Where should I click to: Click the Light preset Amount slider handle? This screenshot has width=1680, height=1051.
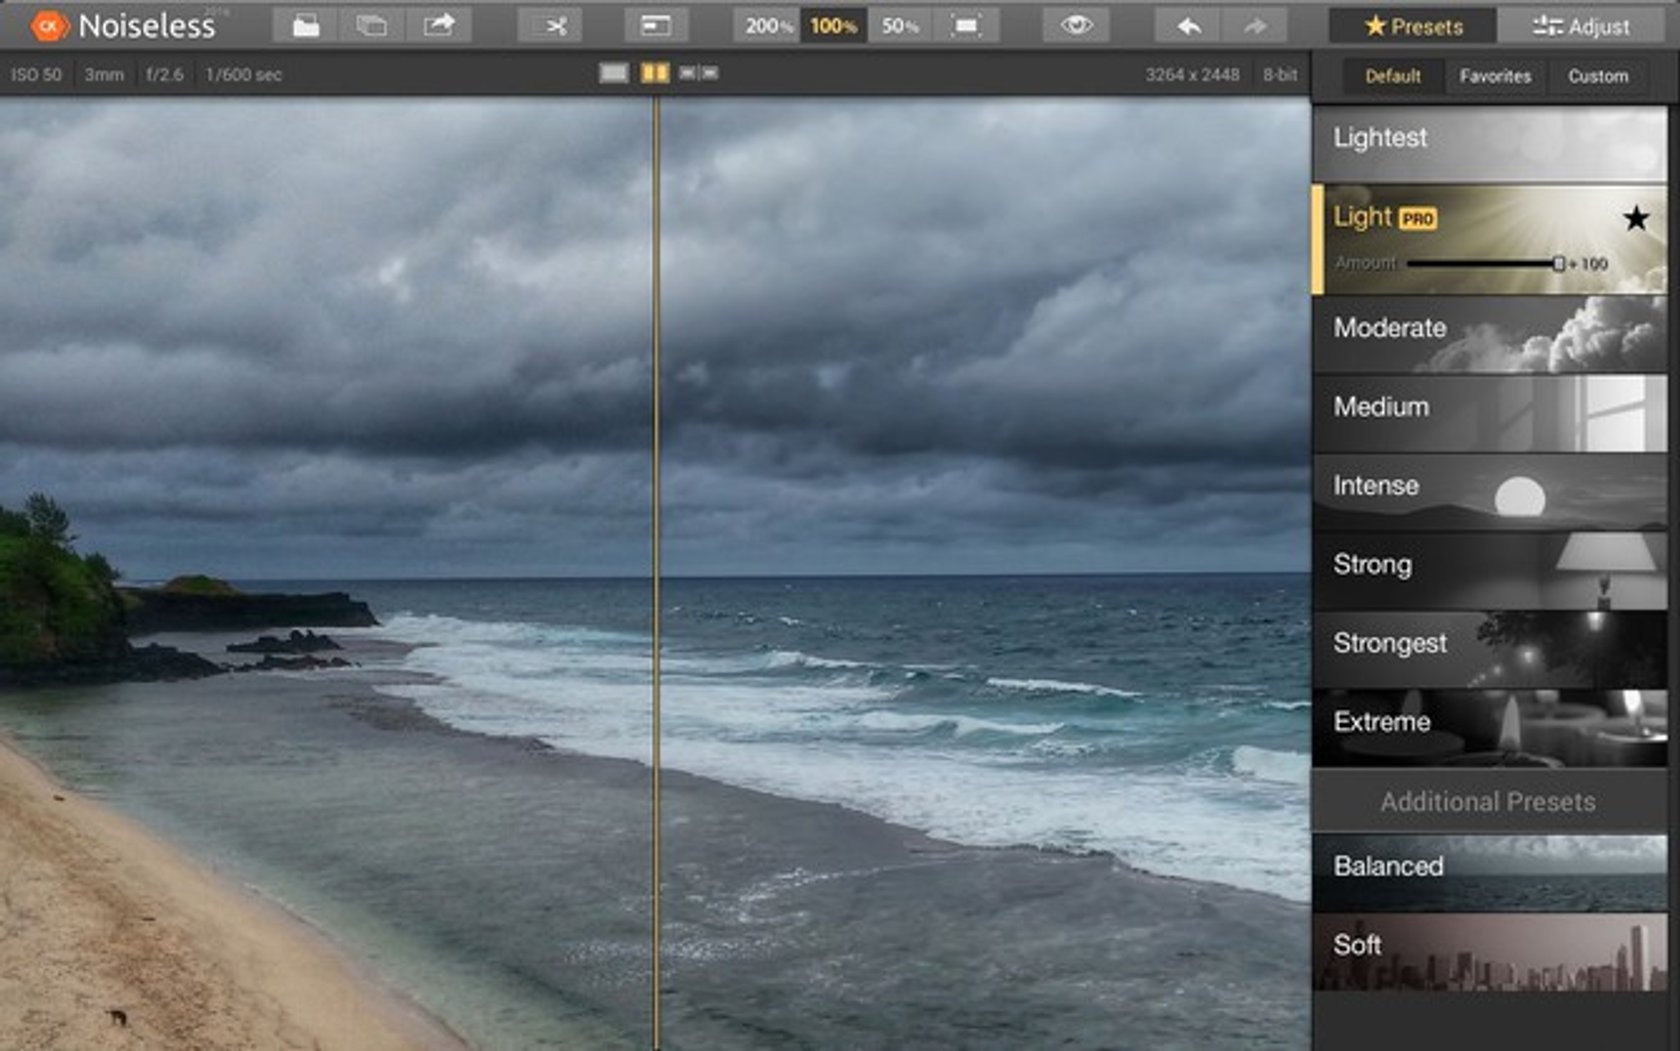[1558, 264]
